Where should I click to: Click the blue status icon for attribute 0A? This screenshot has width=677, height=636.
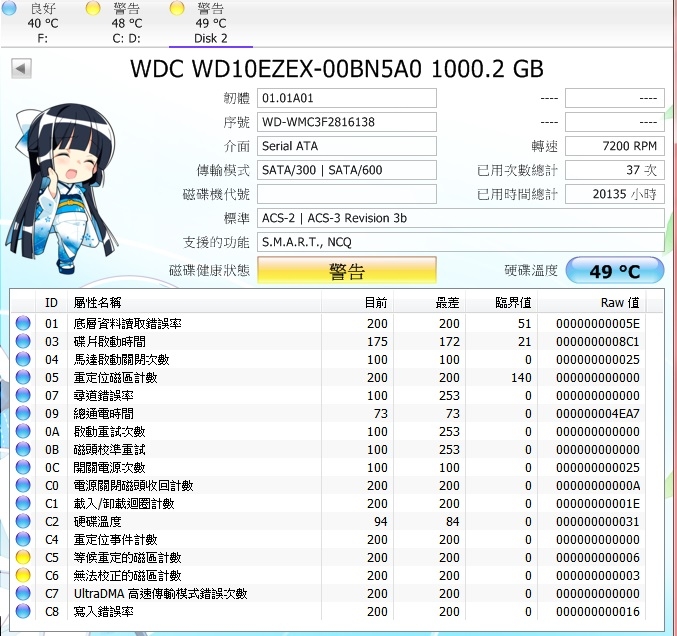coord(23,431)
